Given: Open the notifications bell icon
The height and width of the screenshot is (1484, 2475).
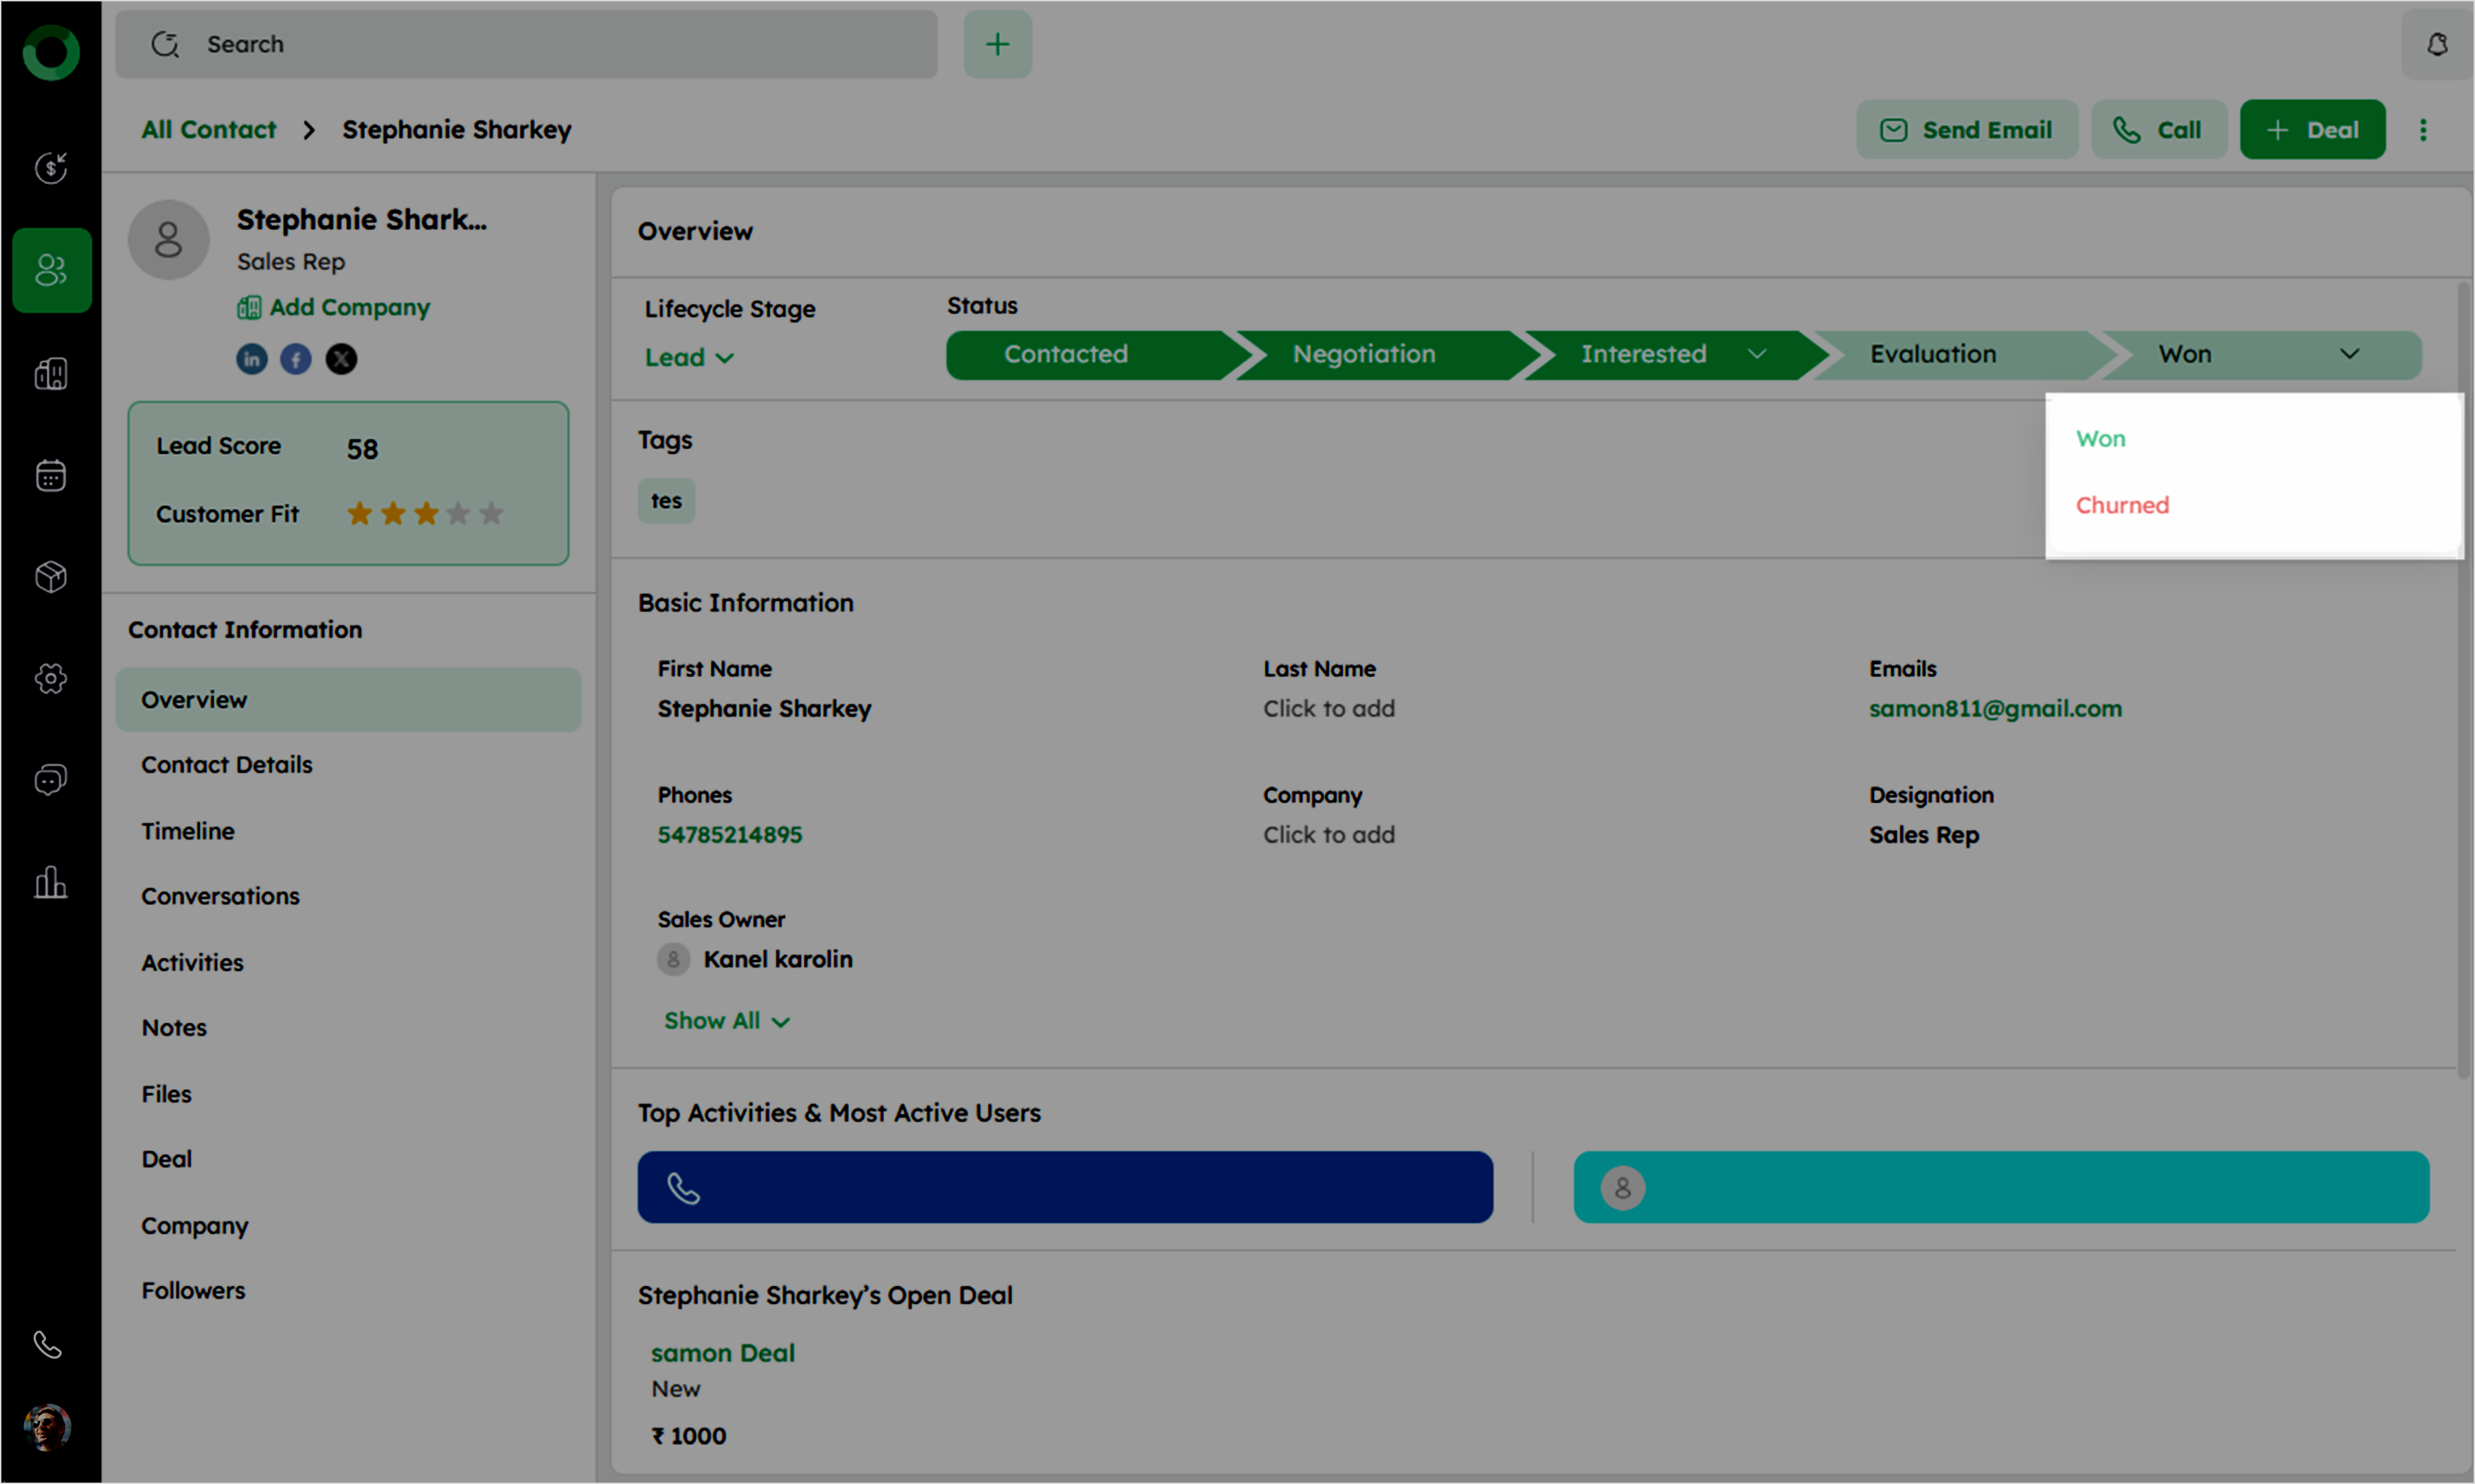Looking at the screenshot, I should click(2436, 44).
